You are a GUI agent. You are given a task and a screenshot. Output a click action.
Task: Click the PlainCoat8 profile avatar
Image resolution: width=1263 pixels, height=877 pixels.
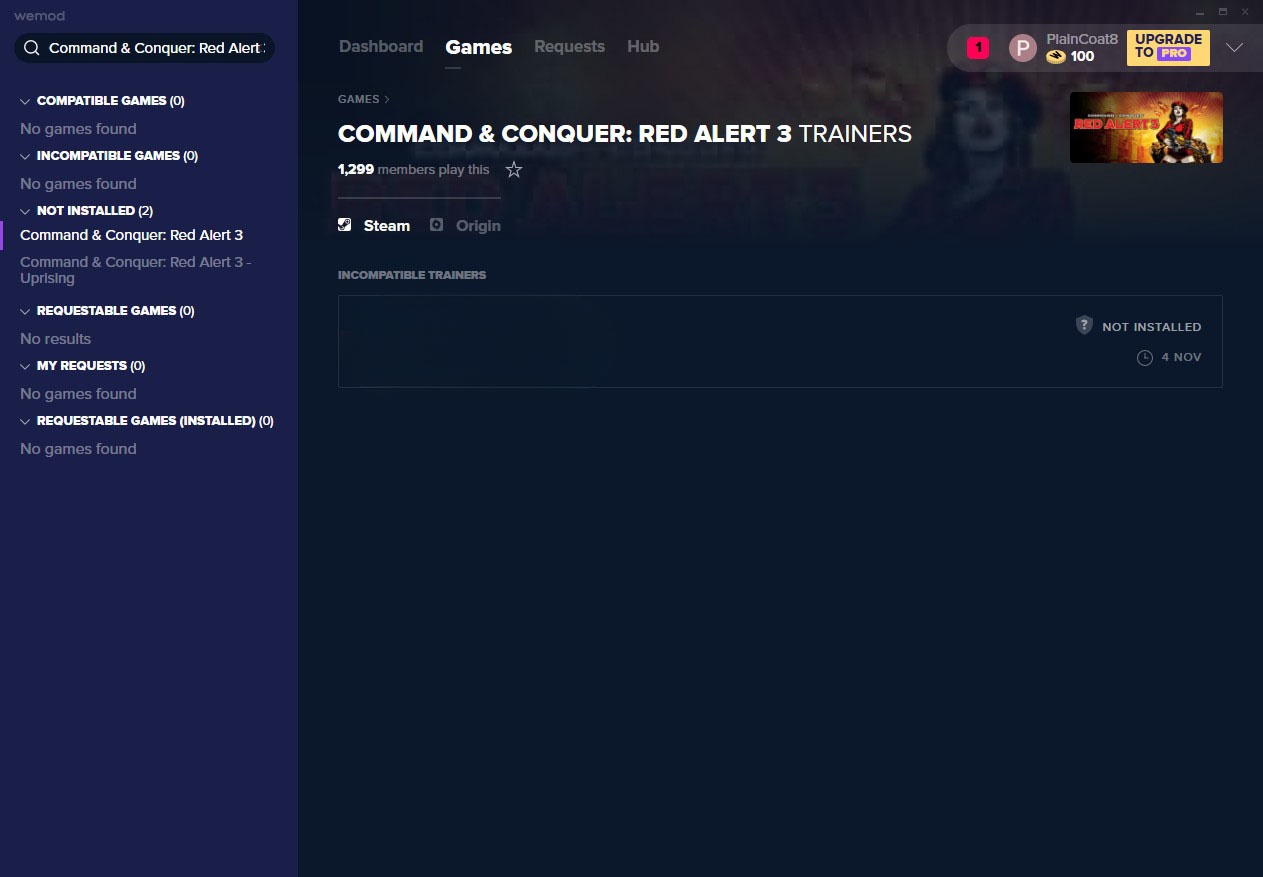click(x=1023, y=48)
